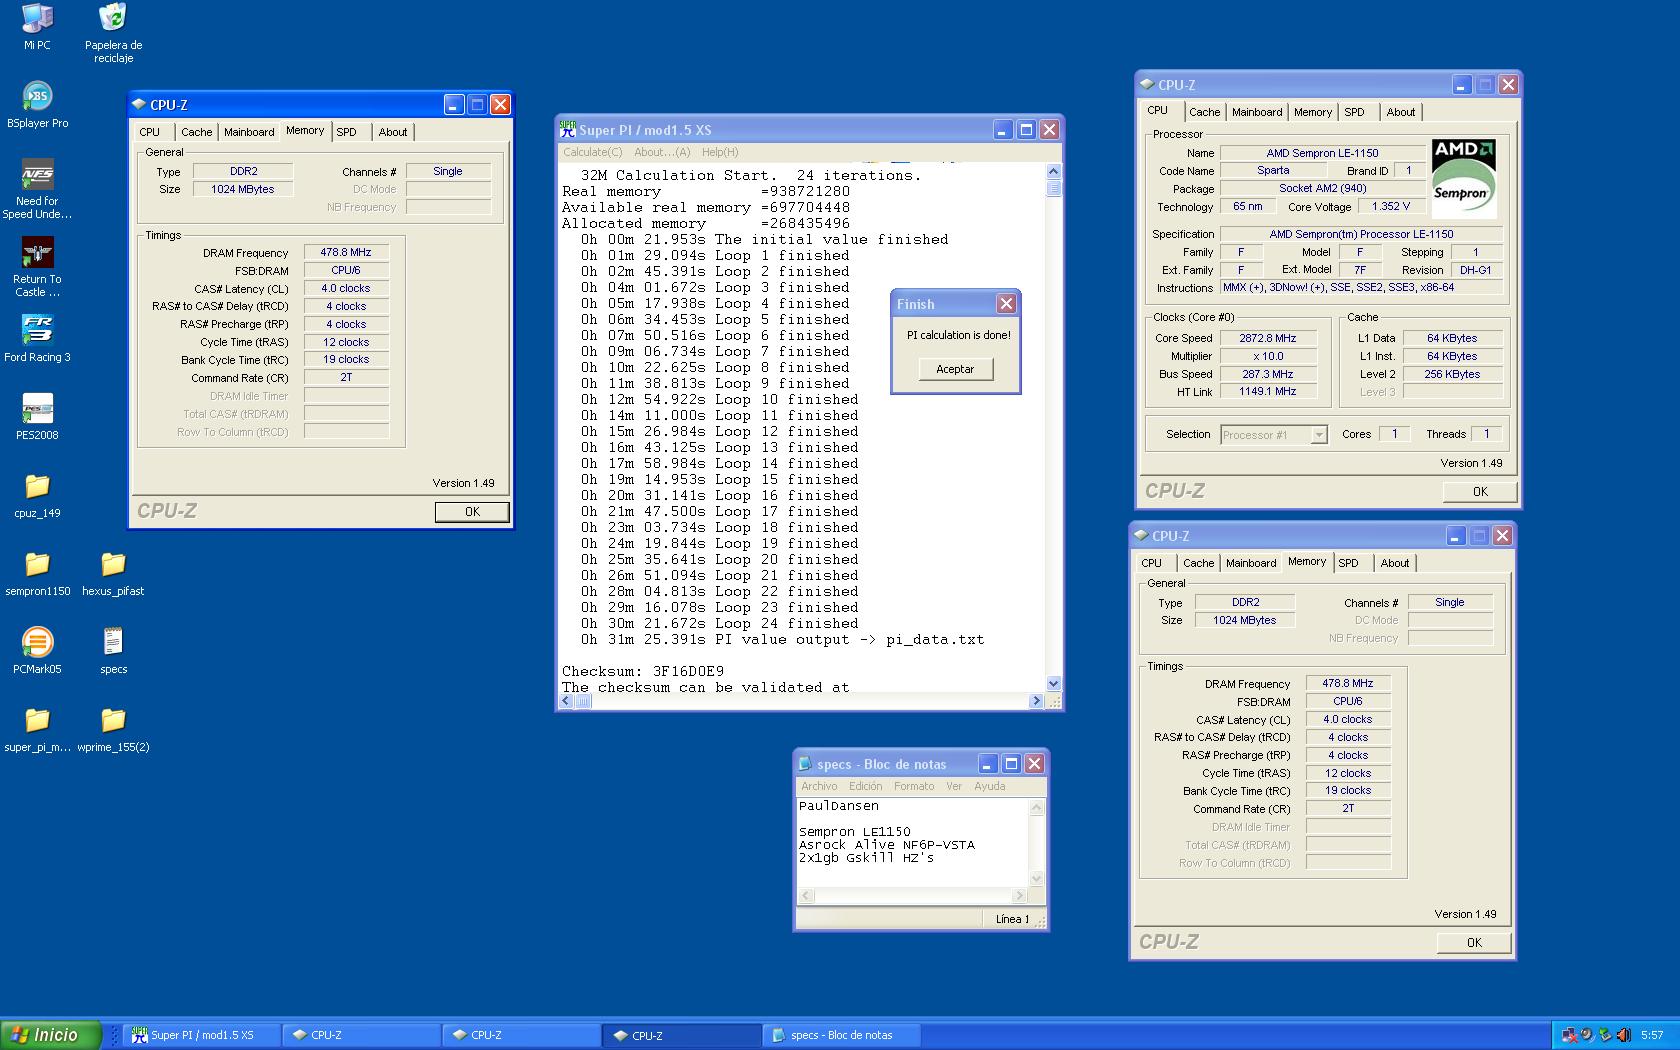Select About tab in top-right CPU-Z
The image size is (1680, 1050).
click(x=1401, y=112)
